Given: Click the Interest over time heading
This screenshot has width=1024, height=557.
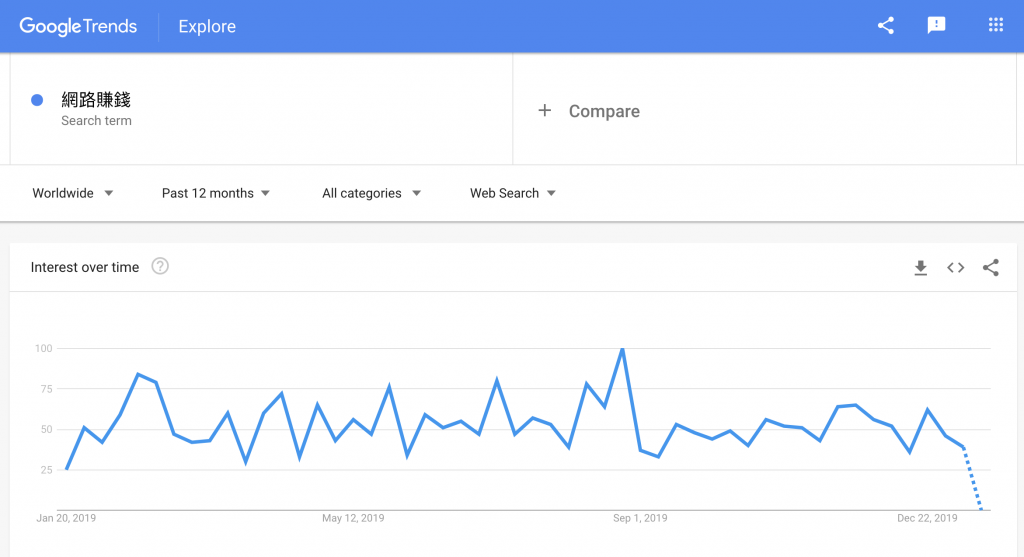Looking at the screenshot, I should coord(85,267).
